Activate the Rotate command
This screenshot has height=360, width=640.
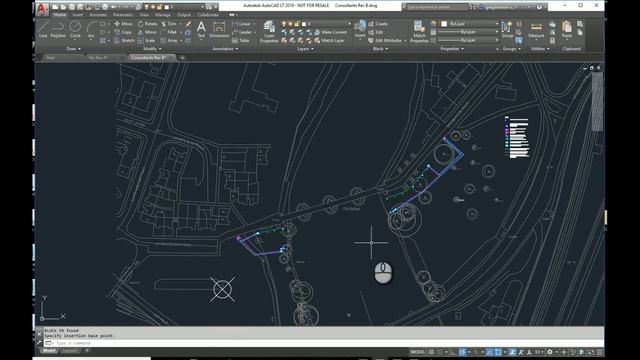[x=148, y=24]
